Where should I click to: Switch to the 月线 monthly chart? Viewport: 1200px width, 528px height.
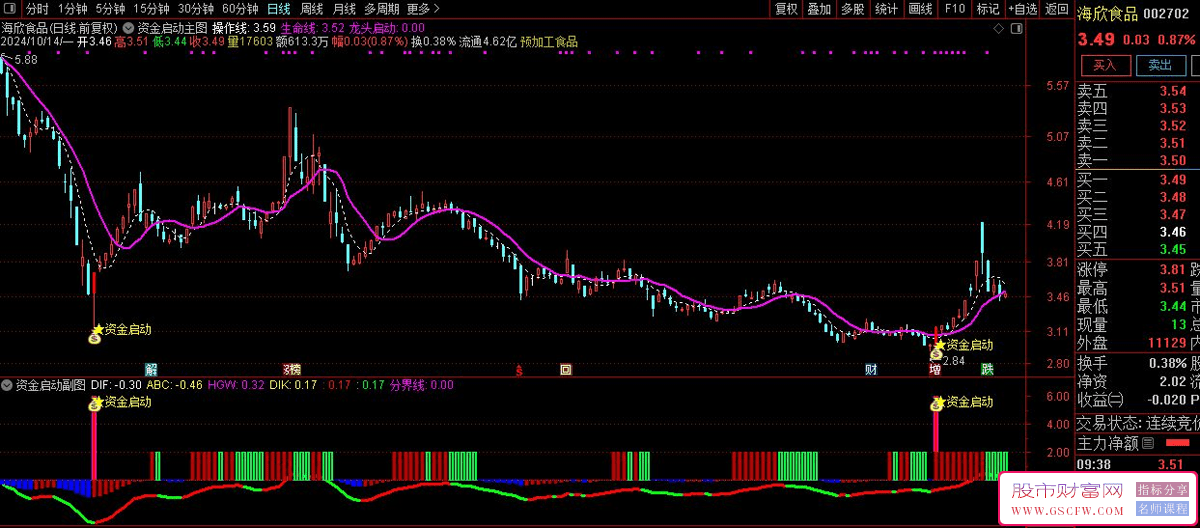pyautogui.click(x=344, y=9)
